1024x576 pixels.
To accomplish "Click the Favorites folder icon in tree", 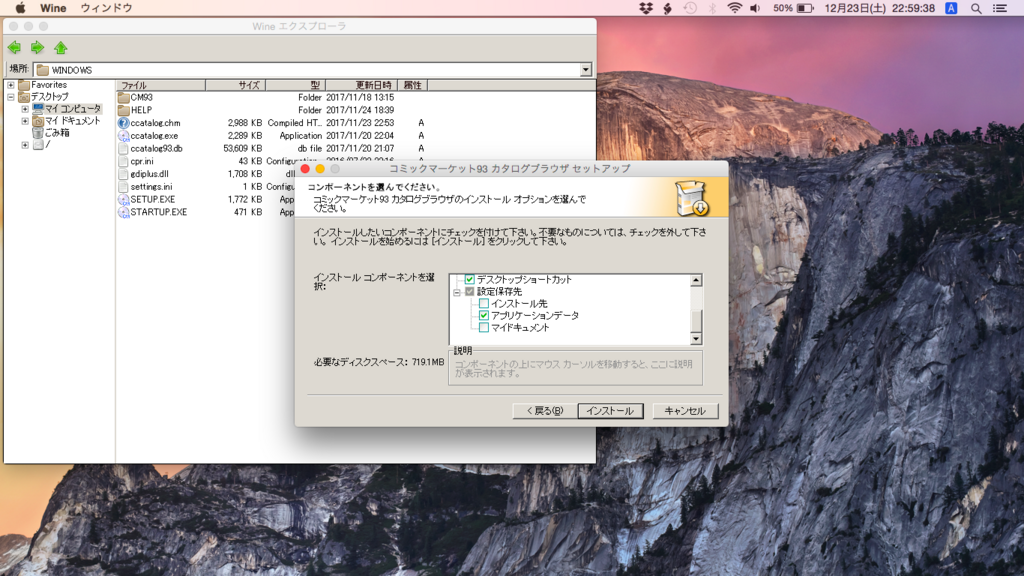I will click(24, 85).
